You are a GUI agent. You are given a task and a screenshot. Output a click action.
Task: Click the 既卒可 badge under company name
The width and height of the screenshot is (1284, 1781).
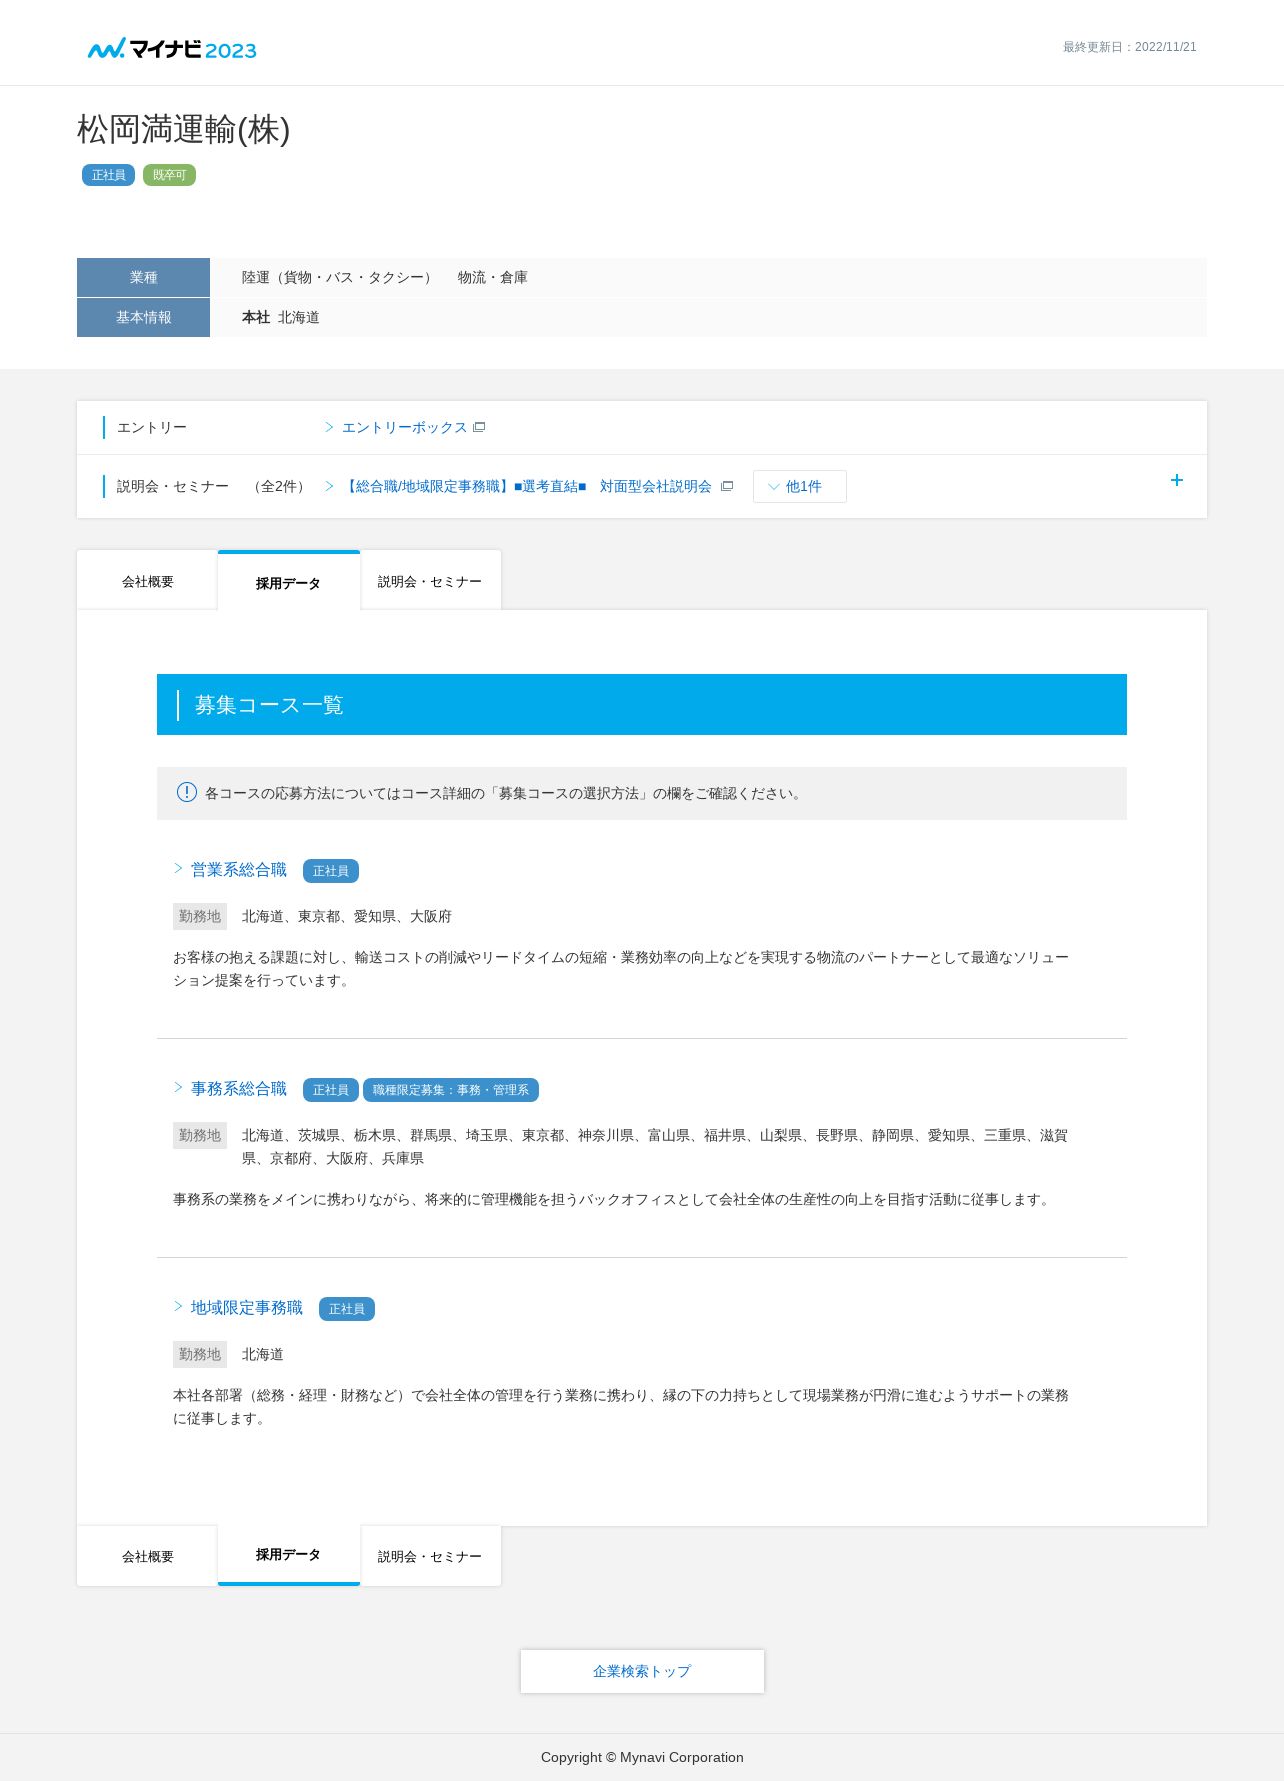[x=169, y=175]
